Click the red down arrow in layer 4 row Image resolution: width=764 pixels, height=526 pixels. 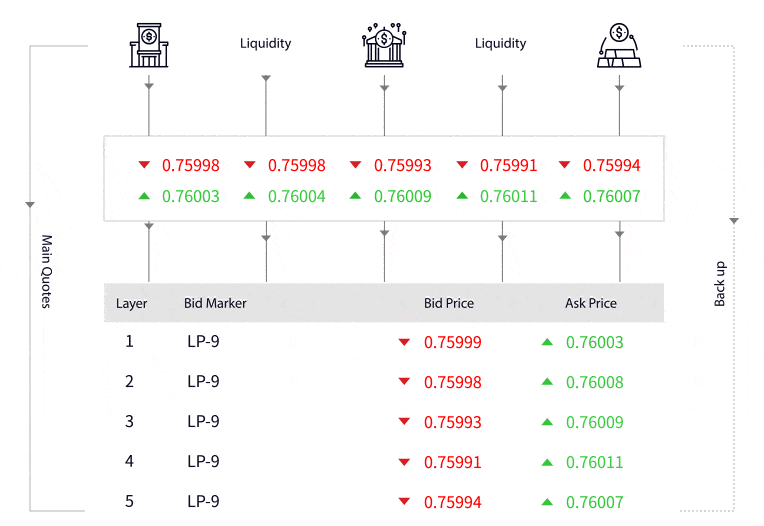404,462
